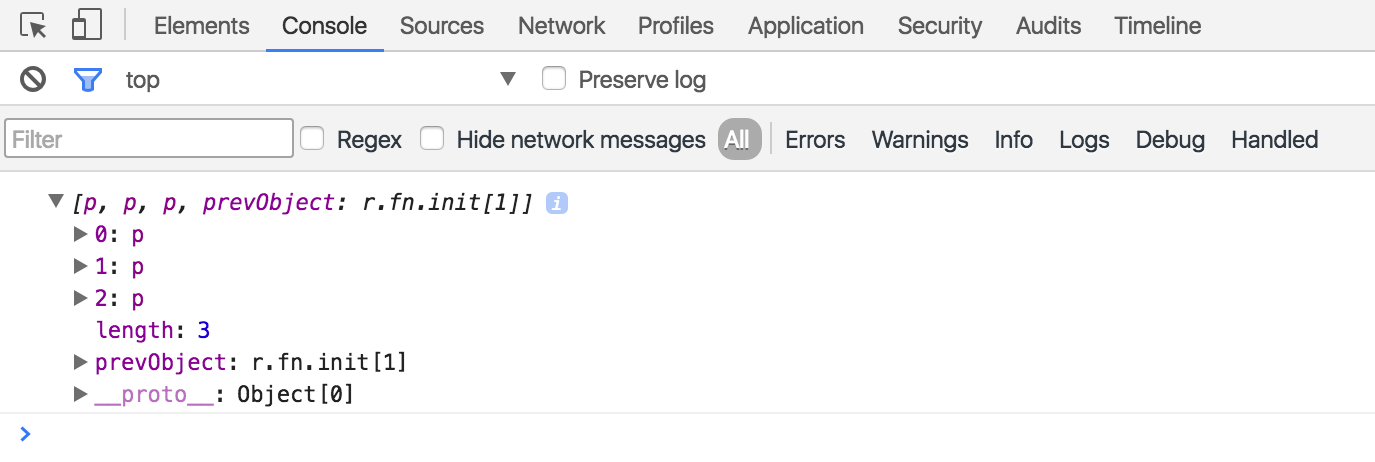
Task: Collapse the logged array root entry
Action: (x=56, y=203)
